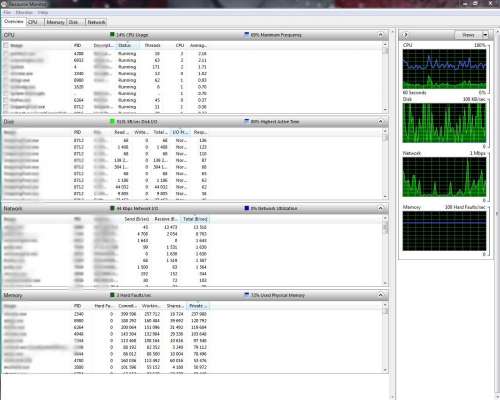Collapse the Disk section with its chevron
Image resolution: width=500 pixels, height=400 pixels.
(x=381, y=121)
